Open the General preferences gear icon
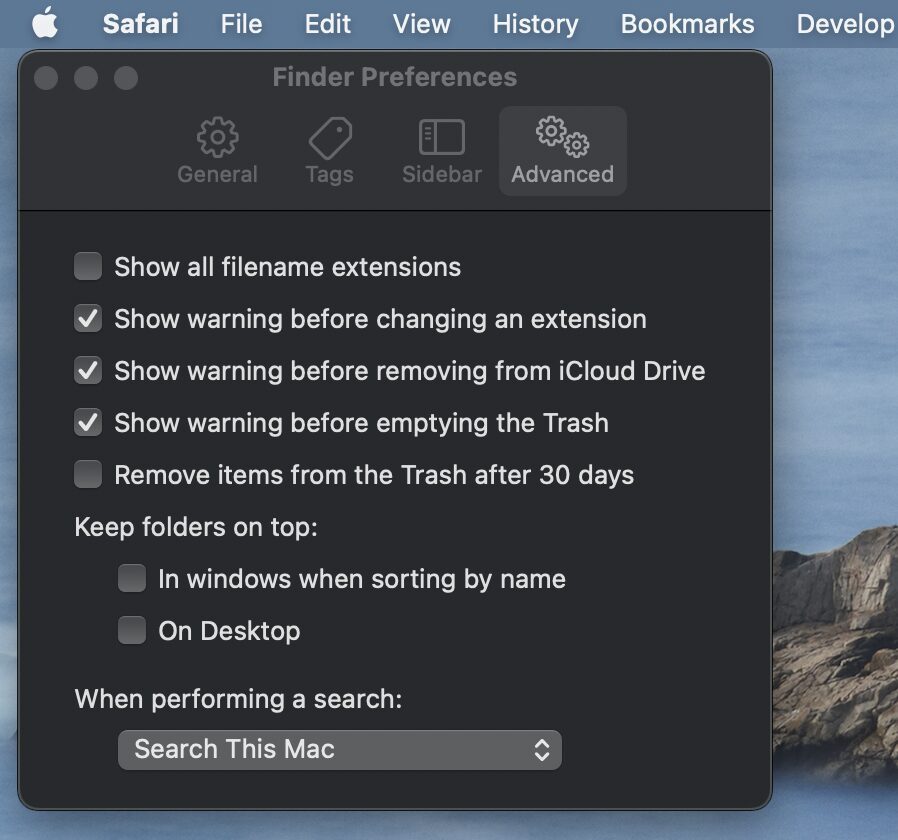 pyautogui.click(x=217, y=138)
